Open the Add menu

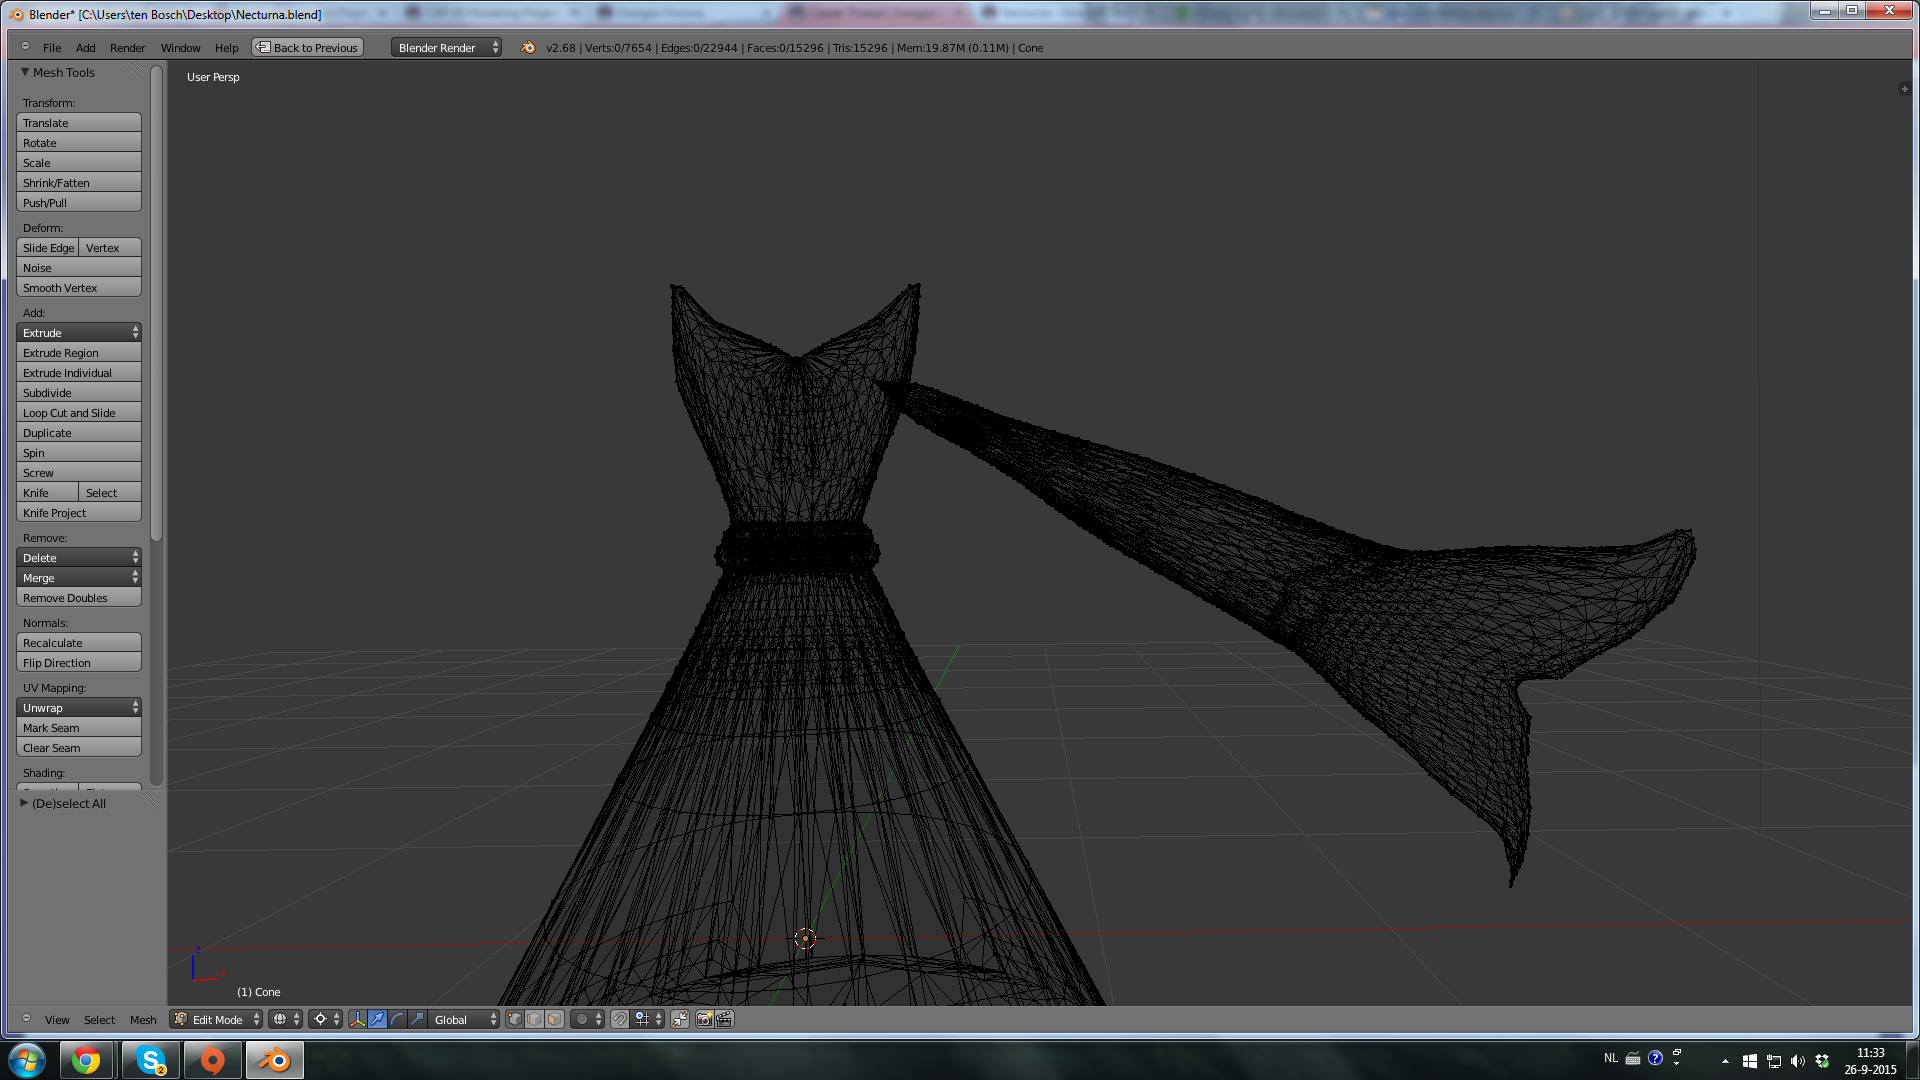(86, 48)
